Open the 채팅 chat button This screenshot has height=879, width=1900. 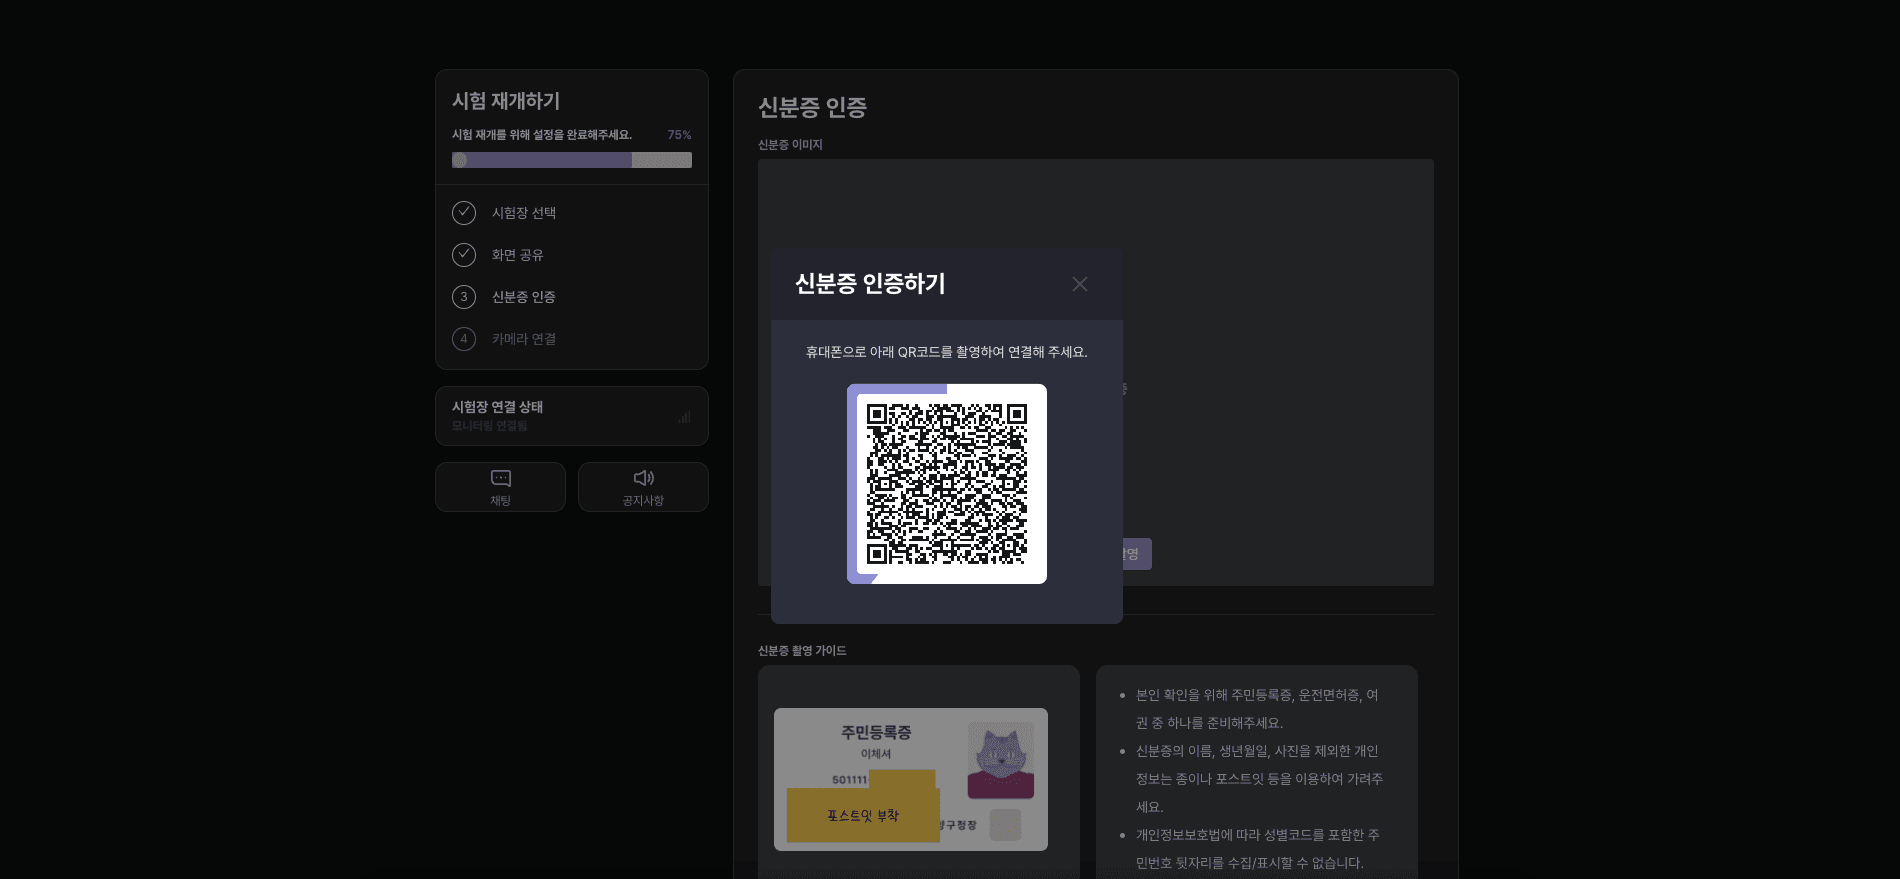coord(500,487)
